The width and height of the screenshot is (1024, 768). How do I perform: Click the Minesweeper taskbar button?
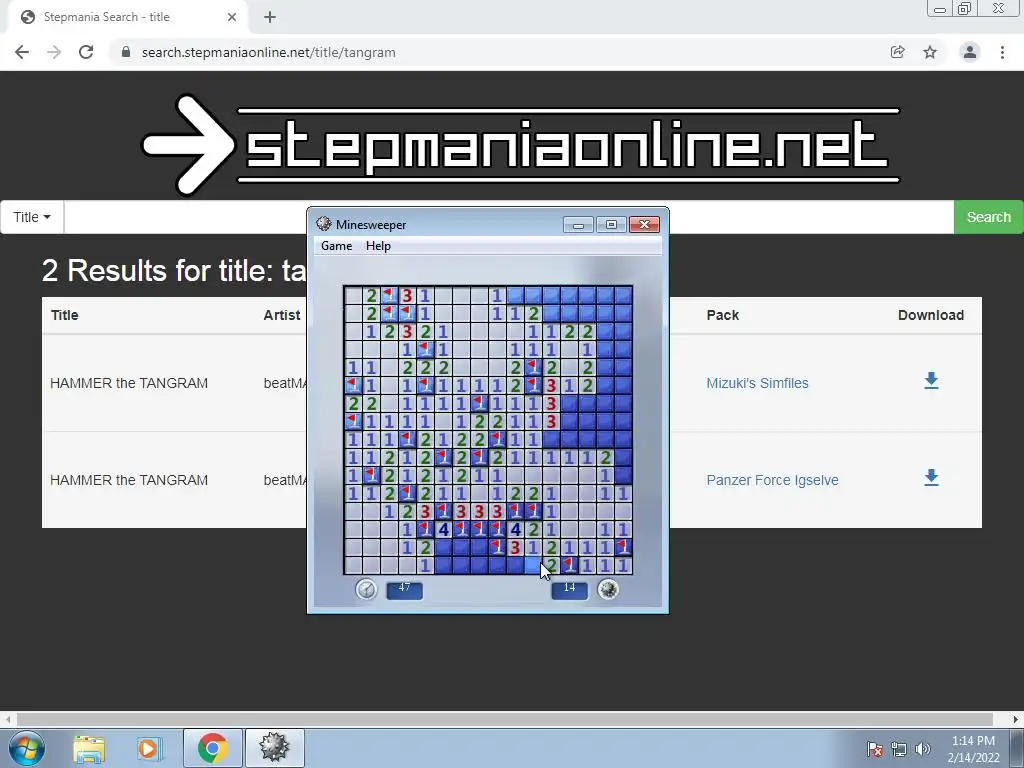274,748
